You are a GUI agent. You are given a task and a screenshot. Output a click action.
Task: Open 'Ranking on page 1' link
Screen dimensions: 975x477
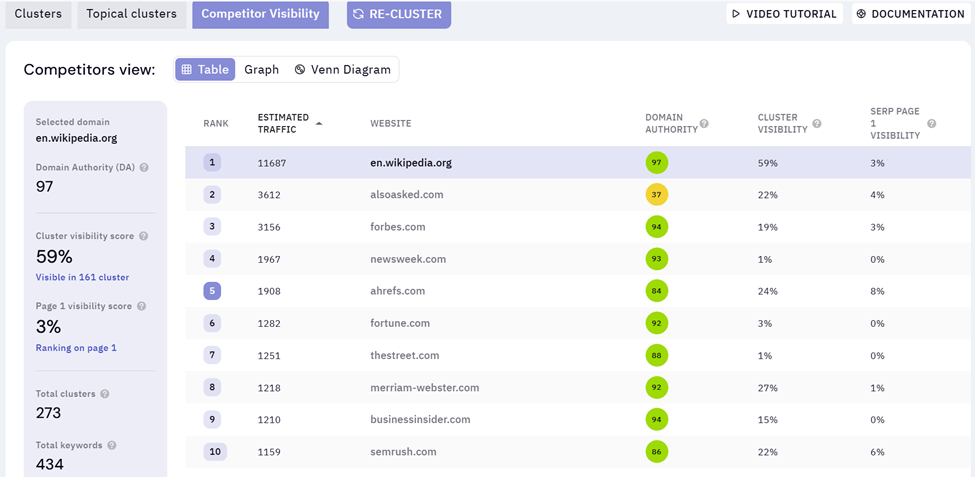(76, 348)
